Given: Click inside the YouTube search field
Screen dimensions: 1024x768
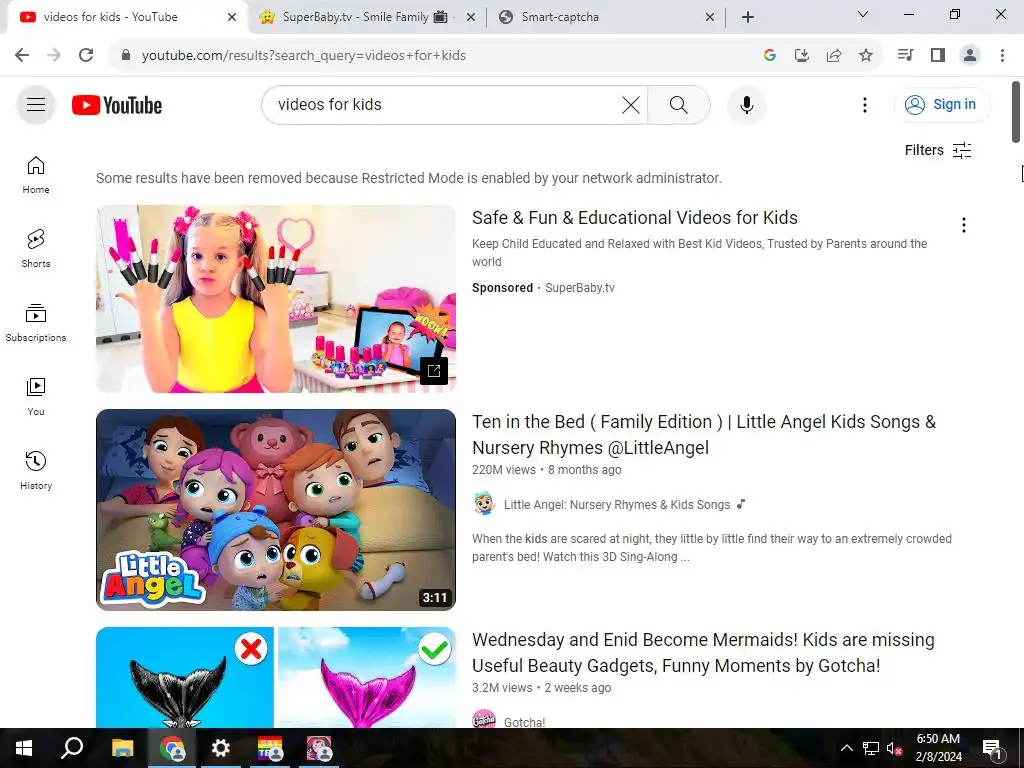Looking at the screenshot, I should (444, 104).
